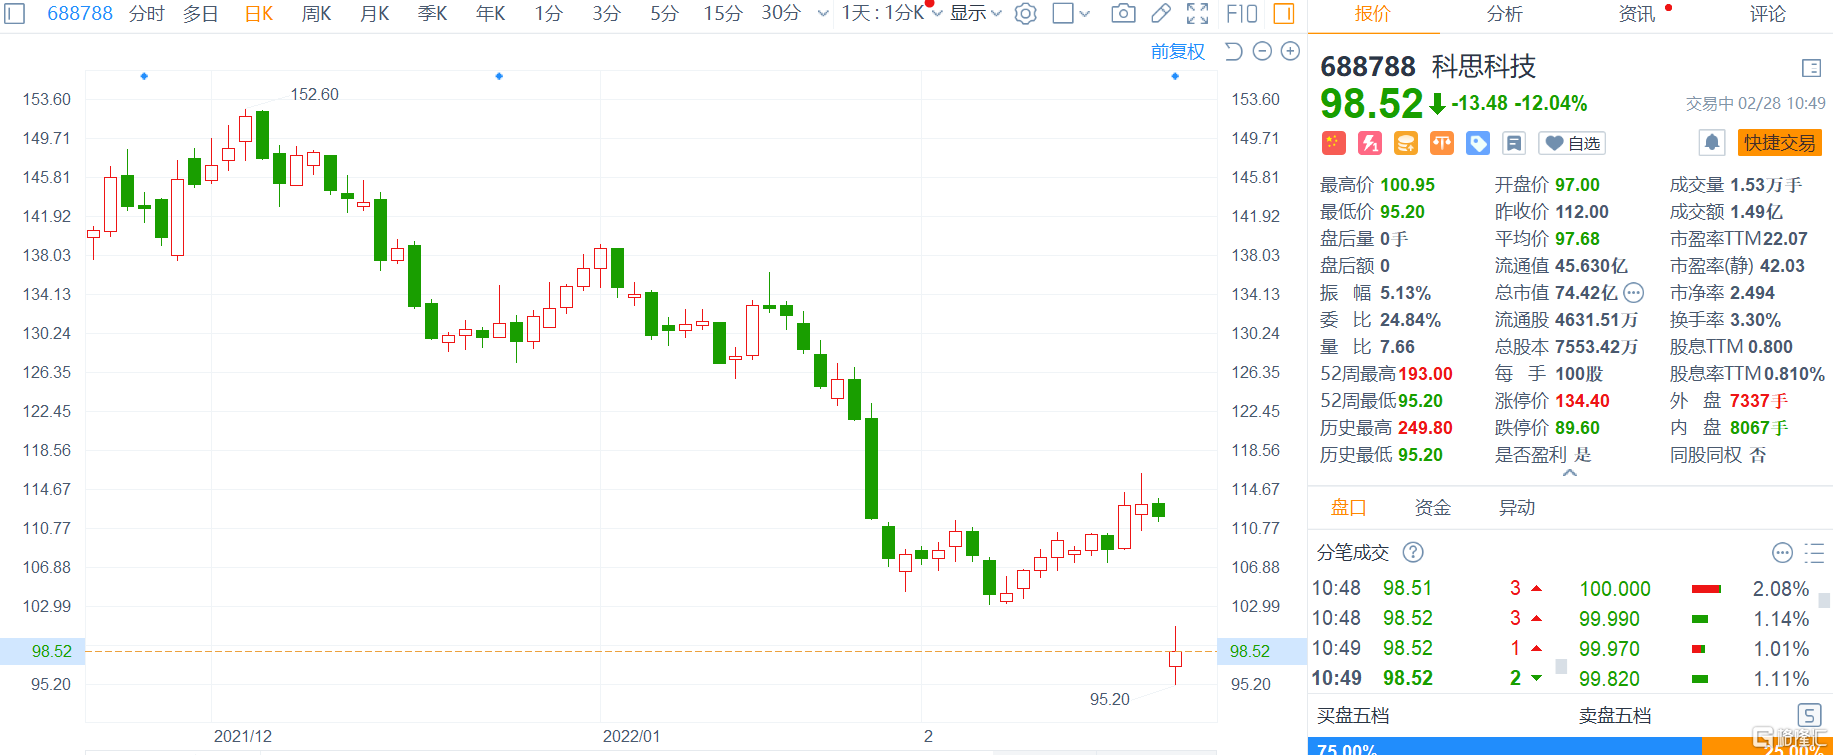Click the 快捷交易 quick trade button

pos(1779,143)
